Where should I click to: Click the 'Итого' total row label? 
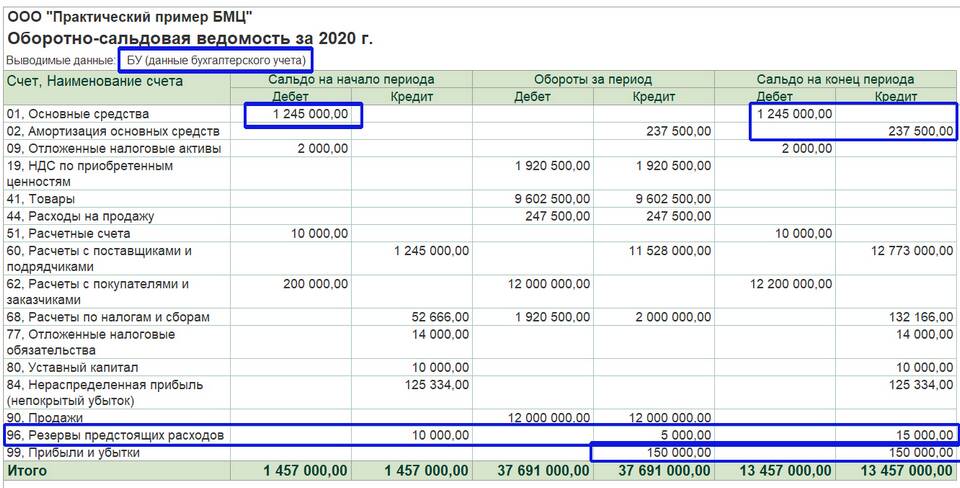pos(27,470)
